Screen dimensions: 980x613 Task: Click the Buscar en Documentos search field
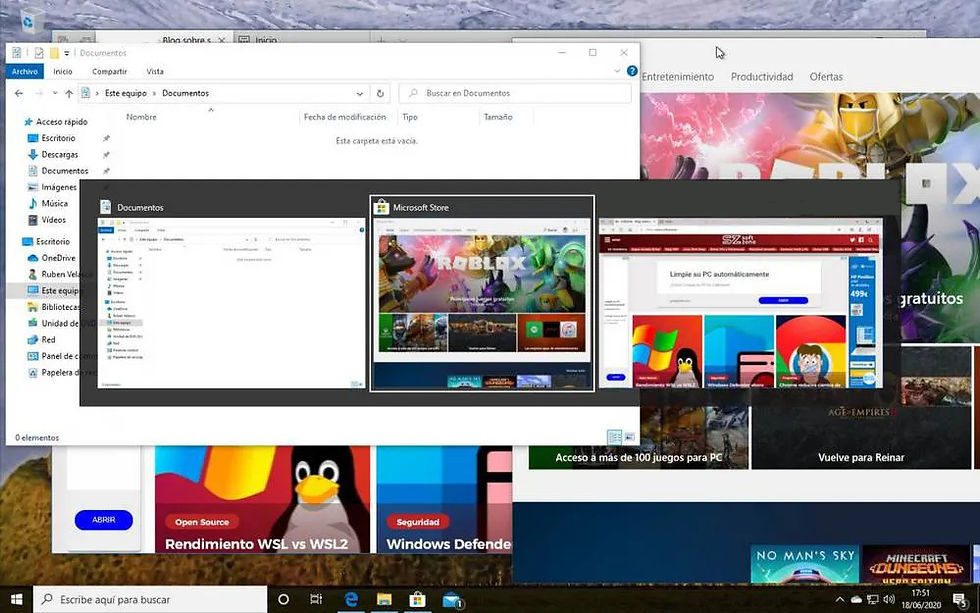click(515, 93)
